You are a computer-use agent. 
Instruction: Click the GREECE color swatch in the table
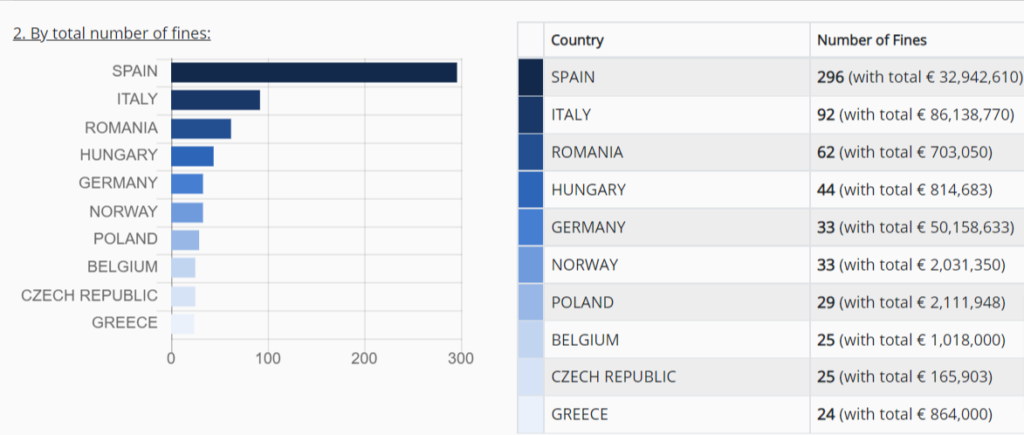coord(530,414)
